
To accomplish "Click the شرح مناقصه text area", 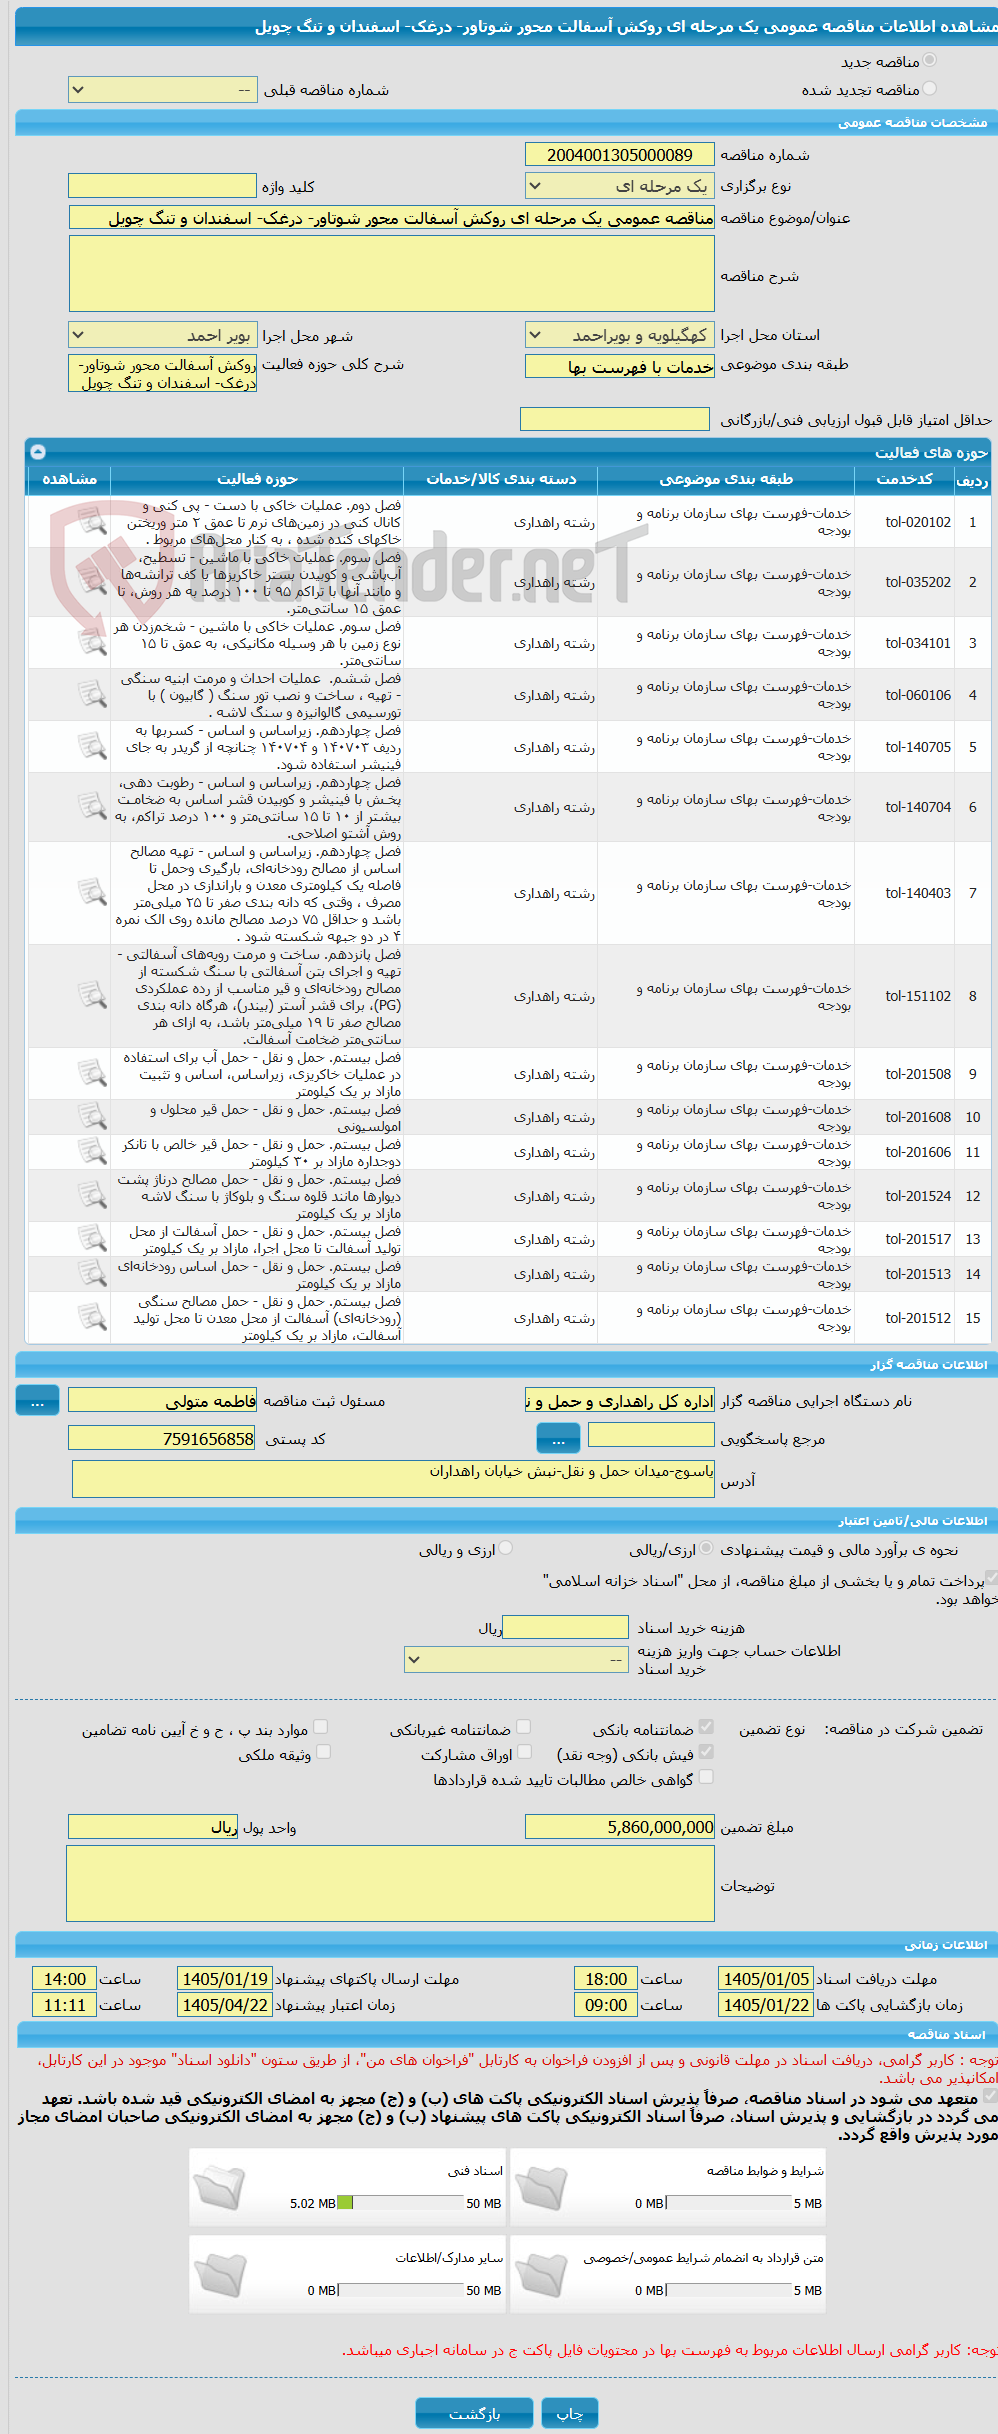I will (392, 274).
